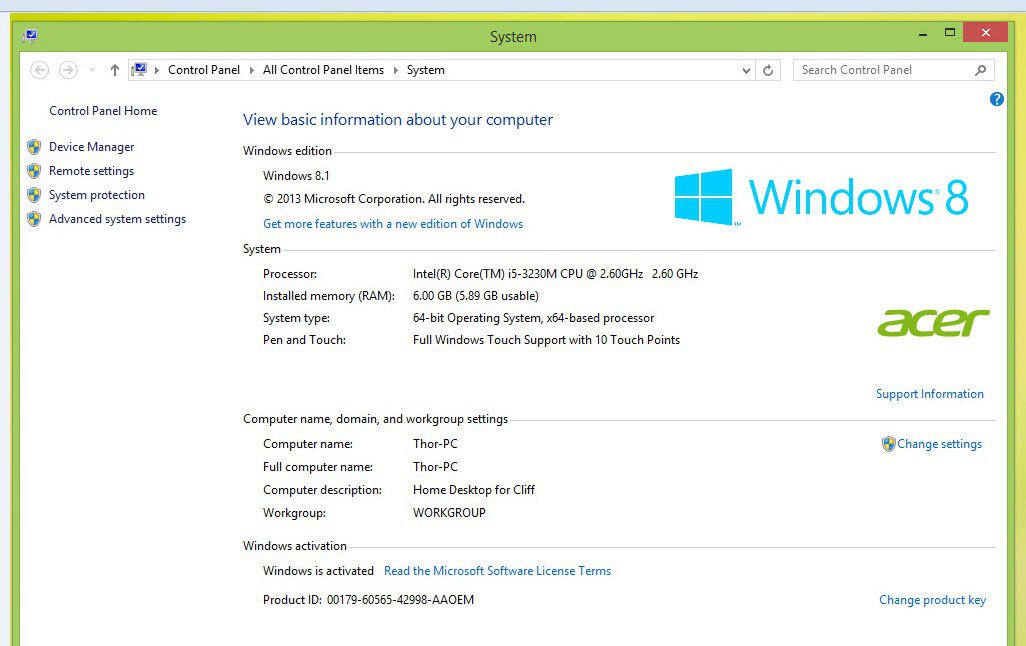Click shield icon beside Advanced system settings
Screen dimensions: 1026x646
coord(34,219)
